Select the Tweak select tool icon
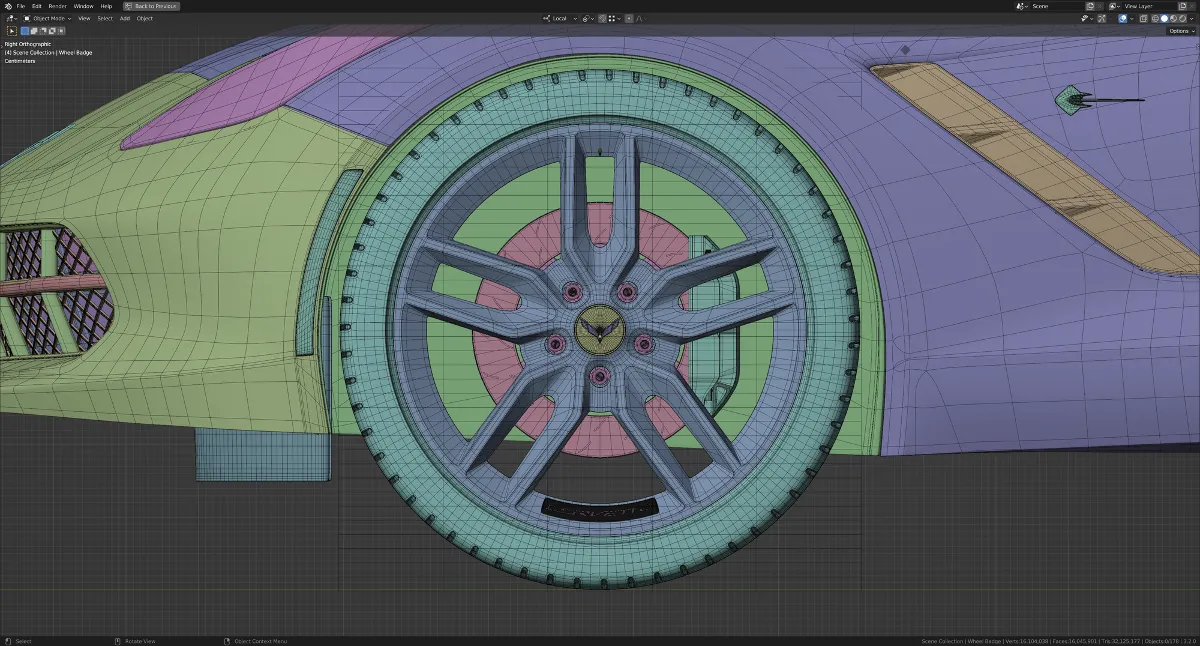Image resolution: width=1200 pixels, height=646 pixels. pos(12,31)
